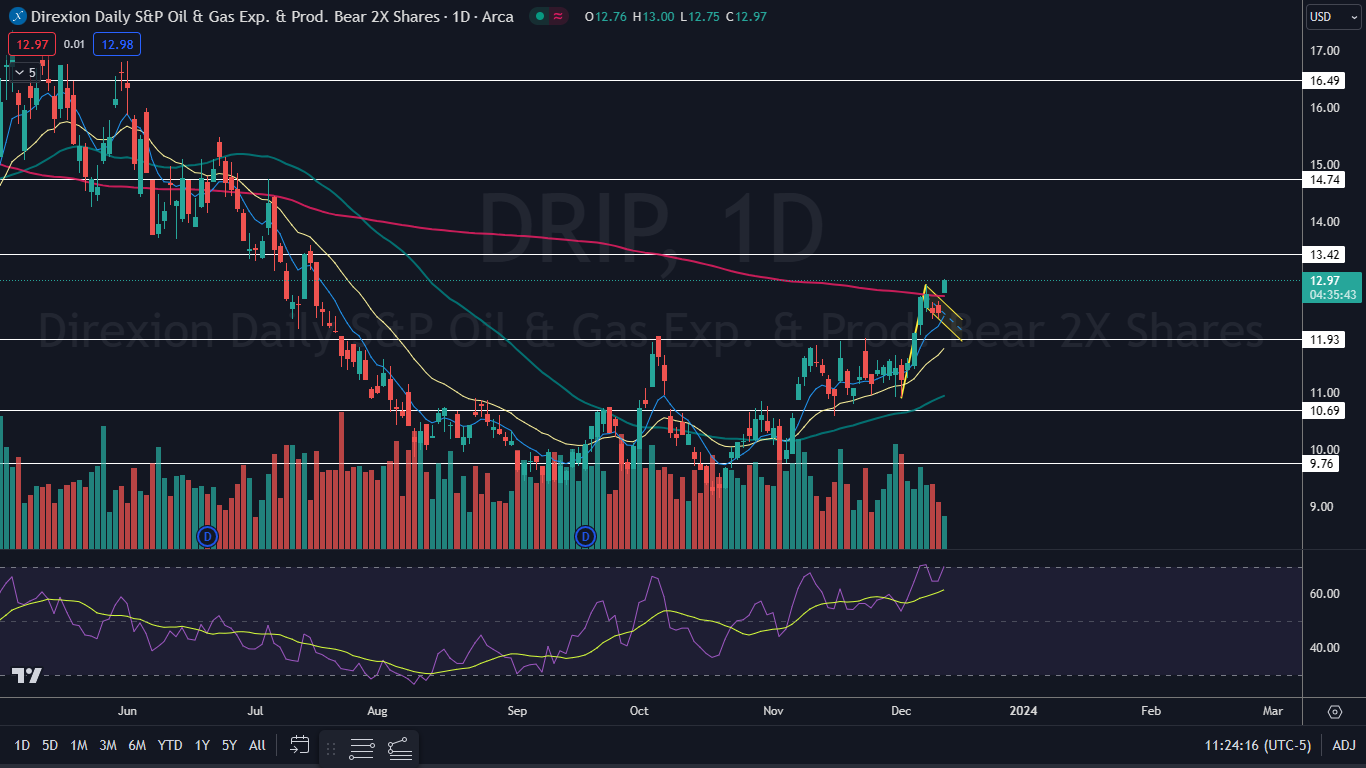Screen dimensions: 1366x768
Task: Open timezone menu showing 11:24:16 (UTC-5)
Action: click(x=1257, y=745)
